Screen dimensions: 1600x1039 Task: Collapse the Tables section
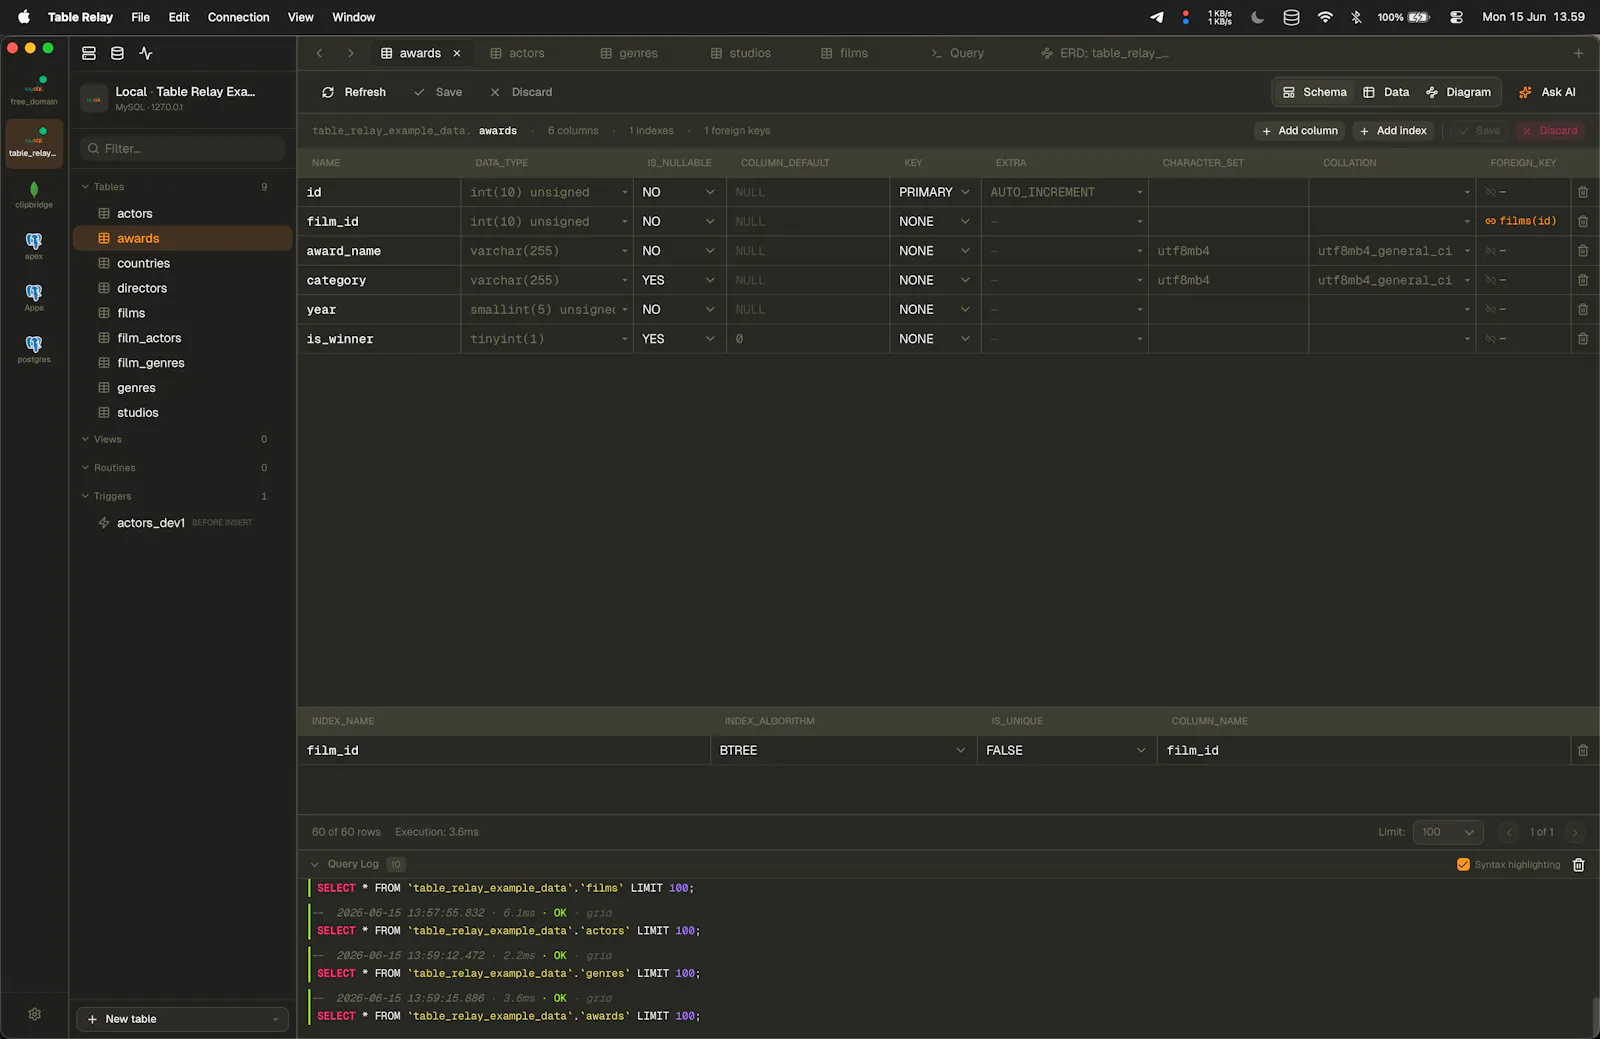pos(85,187)
